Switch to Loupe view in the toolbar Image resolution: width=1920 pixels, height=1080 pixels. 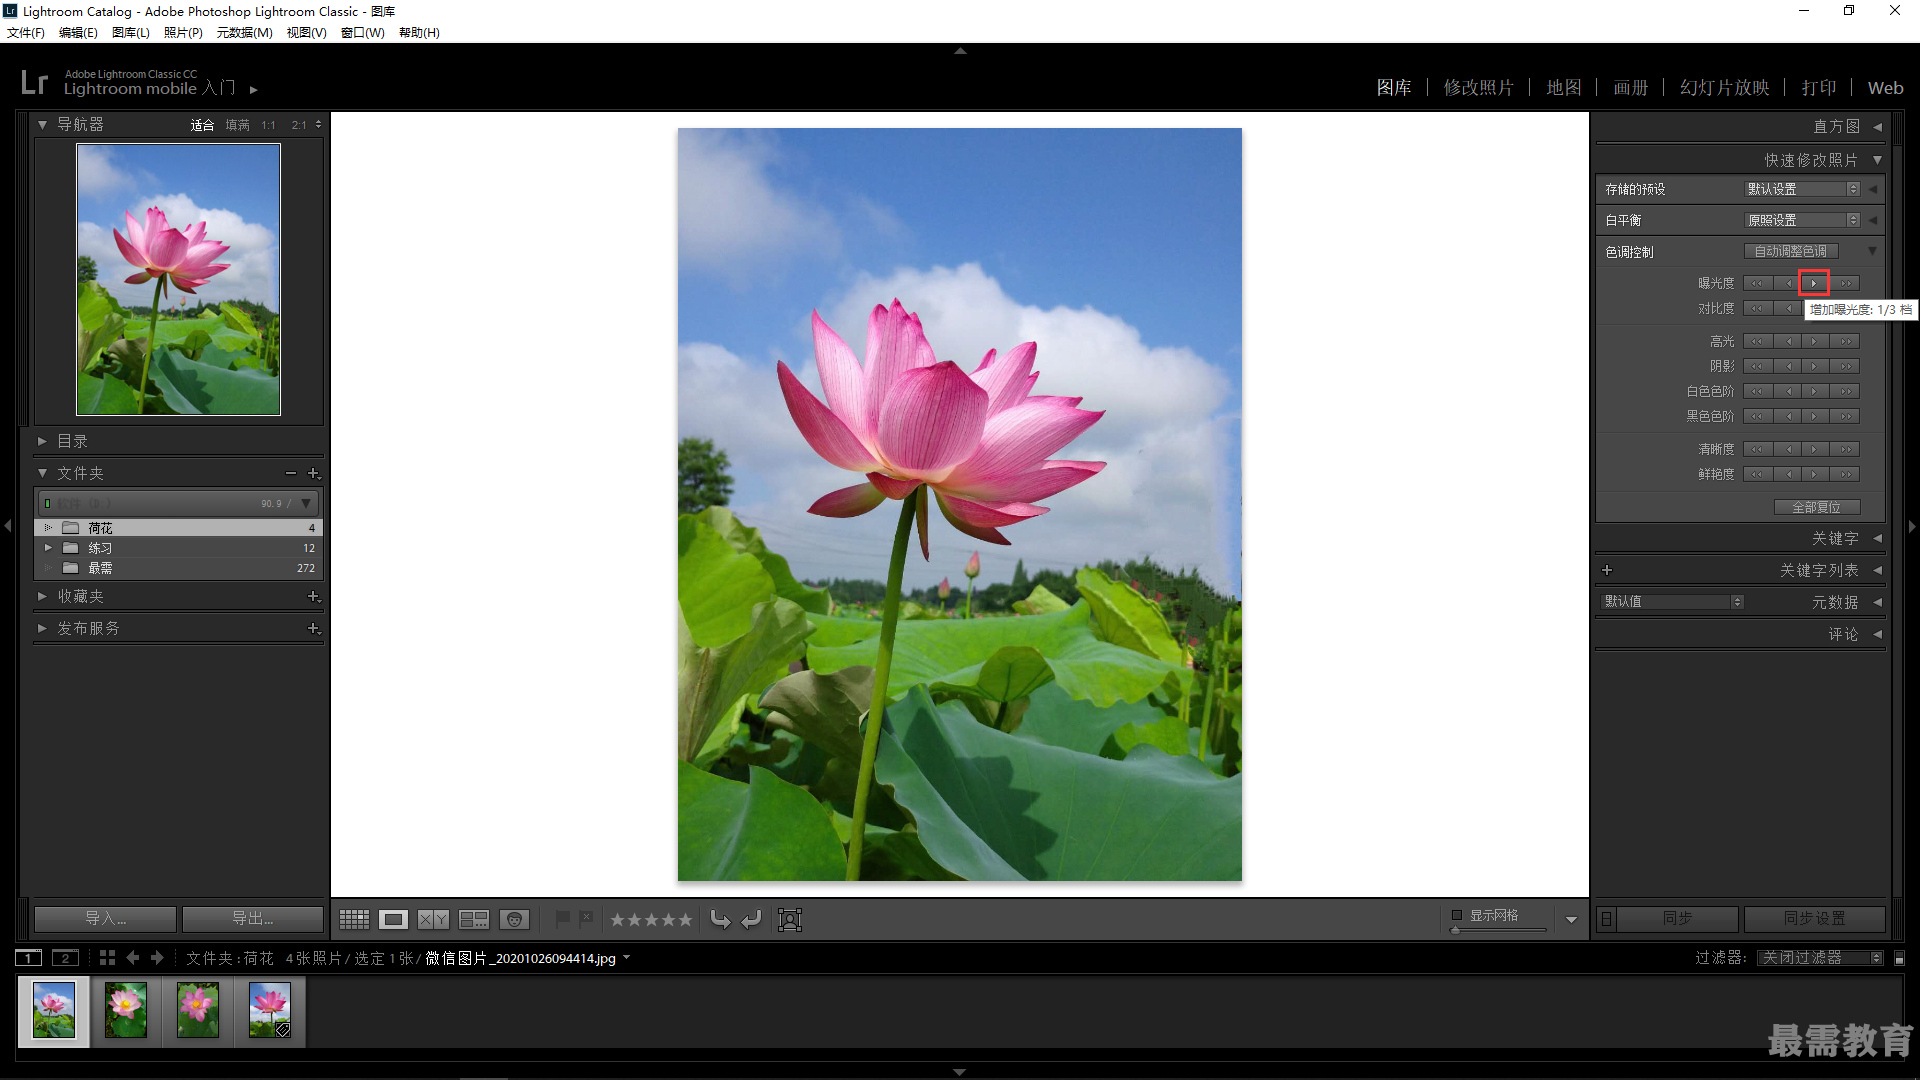point(394,919)
